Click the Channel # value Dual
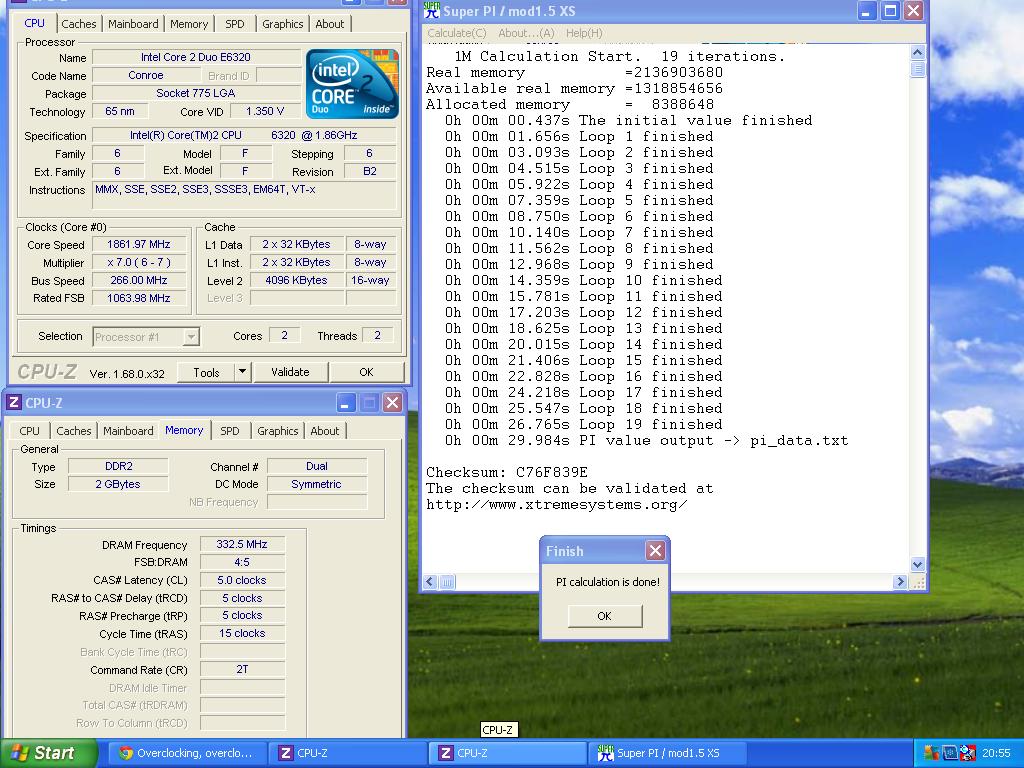This screenshot has height=768, width=1024. point(317,466)
